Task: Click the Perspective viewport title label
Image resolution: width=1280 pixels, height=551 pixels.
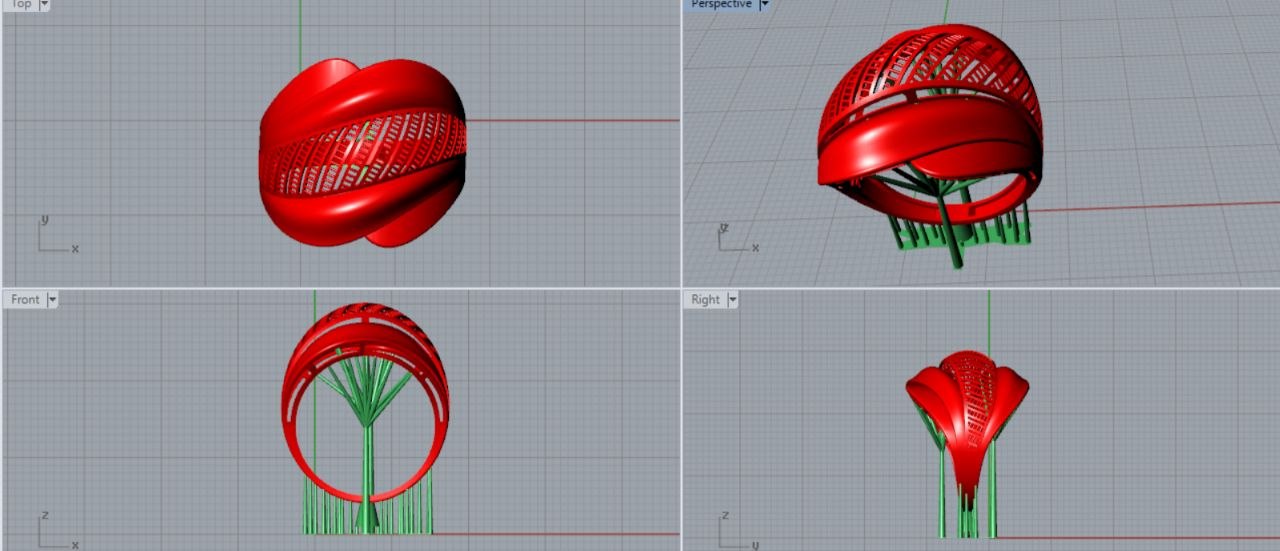Action: pos(720,5)
